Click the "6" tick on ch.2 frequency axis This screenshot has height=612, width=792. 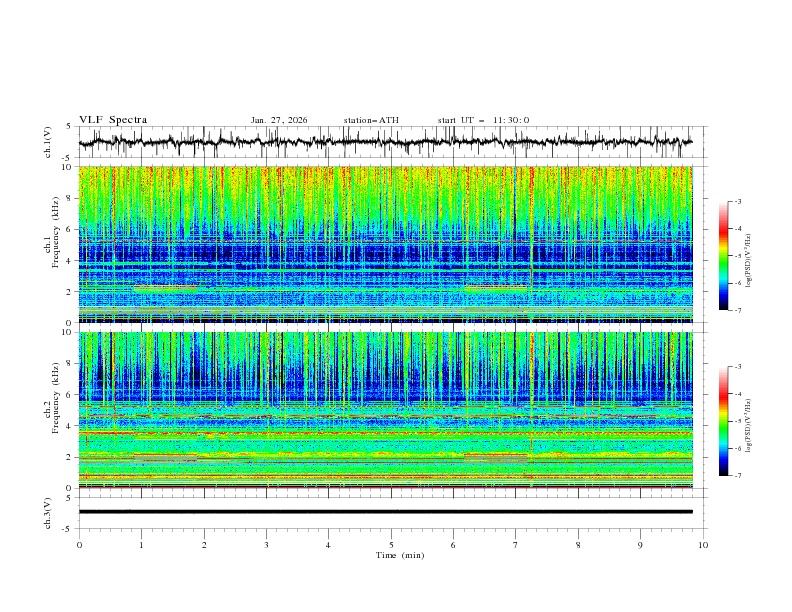coord(71,395)
